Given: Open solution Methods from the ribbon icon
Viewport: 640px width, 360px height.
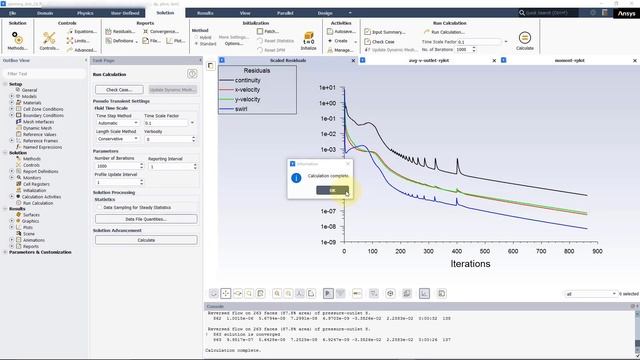Looking at the screenshot, I should click(x=17, y=41).
